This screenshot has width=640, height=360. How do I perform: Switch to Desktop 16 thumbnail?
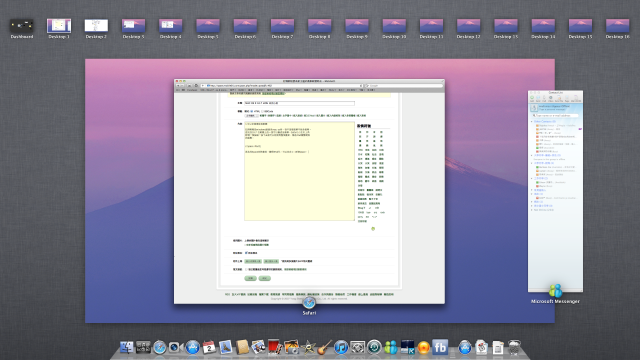coord(618,26)
